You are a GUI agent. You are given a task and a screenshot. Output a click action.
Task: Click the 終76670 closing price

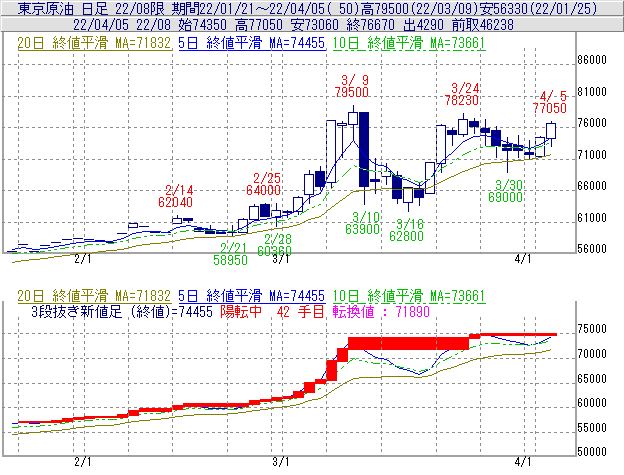(x=370, y=25)
